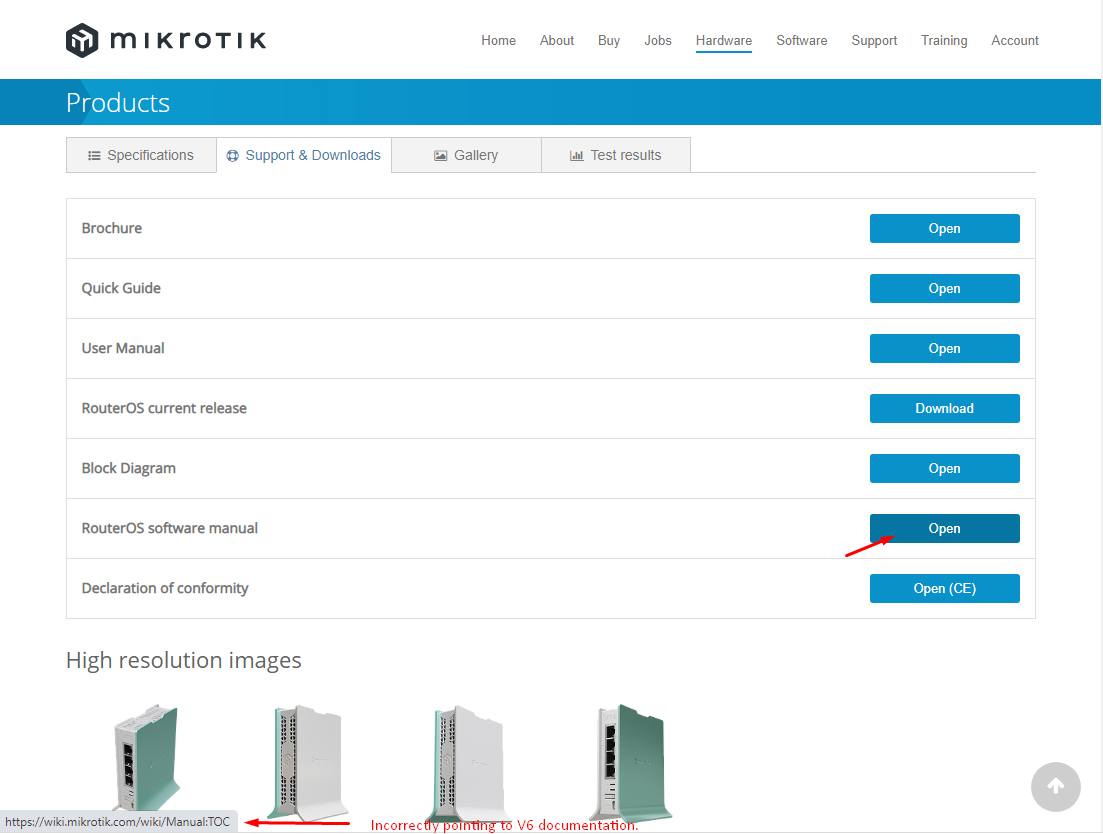Click the scroll-to-top arrow button
Screen dimensions: 1103x834
[x=1055, y=786]
